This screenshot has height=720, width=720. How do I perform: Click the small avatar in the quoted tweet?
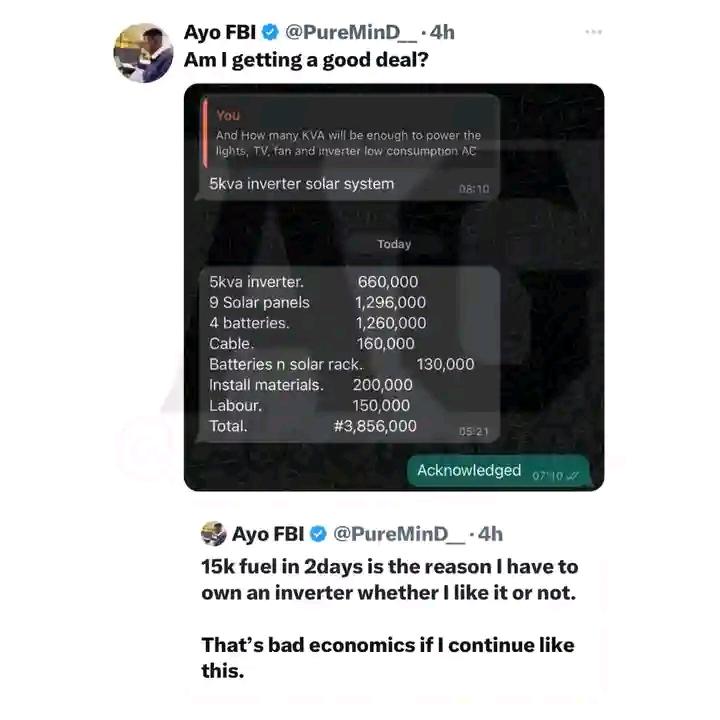(214, 534)
